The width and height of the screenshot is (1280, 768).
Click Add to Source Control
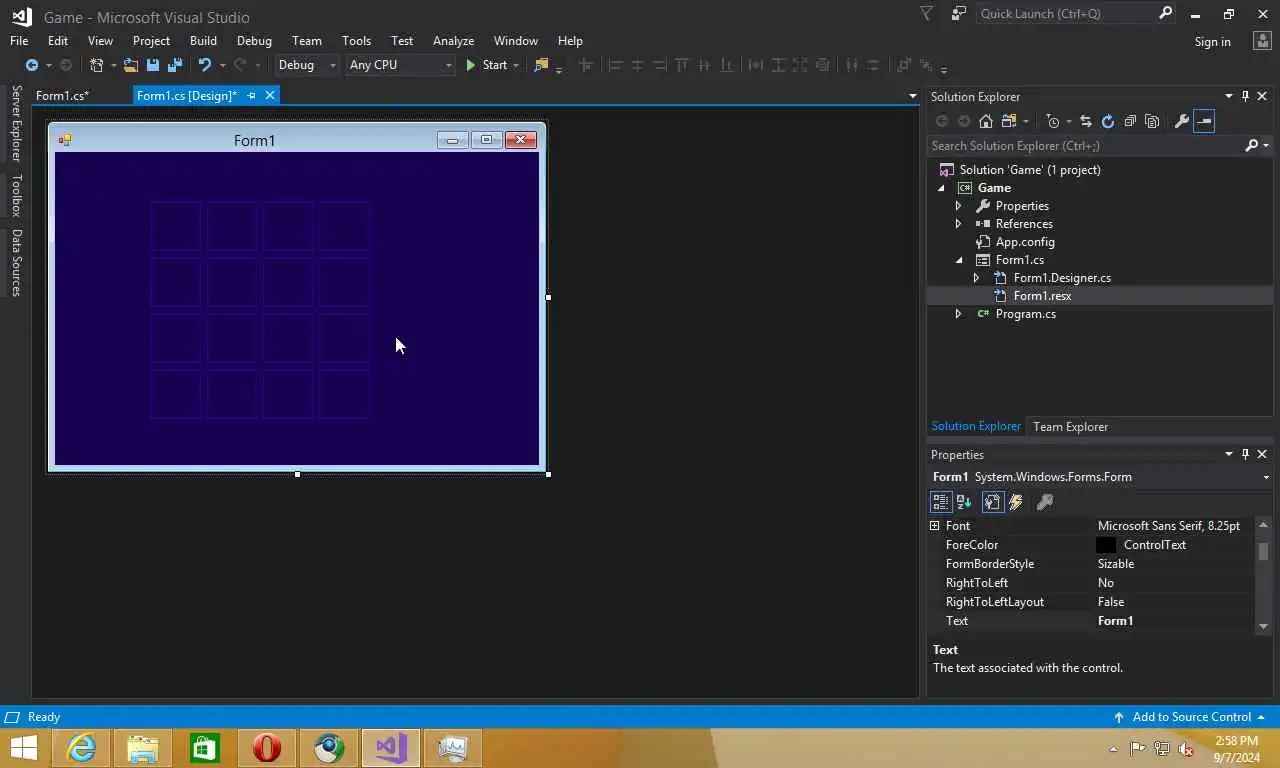[1191, 717]
